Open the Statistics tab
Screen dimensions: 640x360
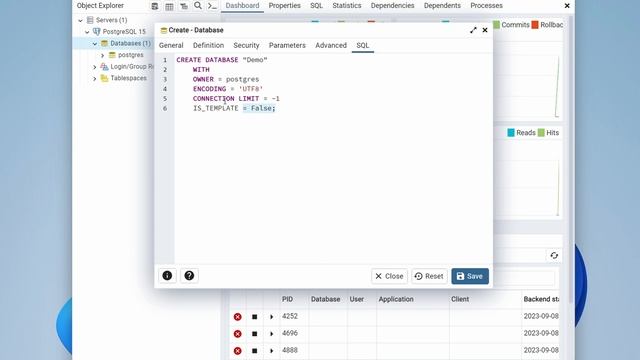point(347,6)
